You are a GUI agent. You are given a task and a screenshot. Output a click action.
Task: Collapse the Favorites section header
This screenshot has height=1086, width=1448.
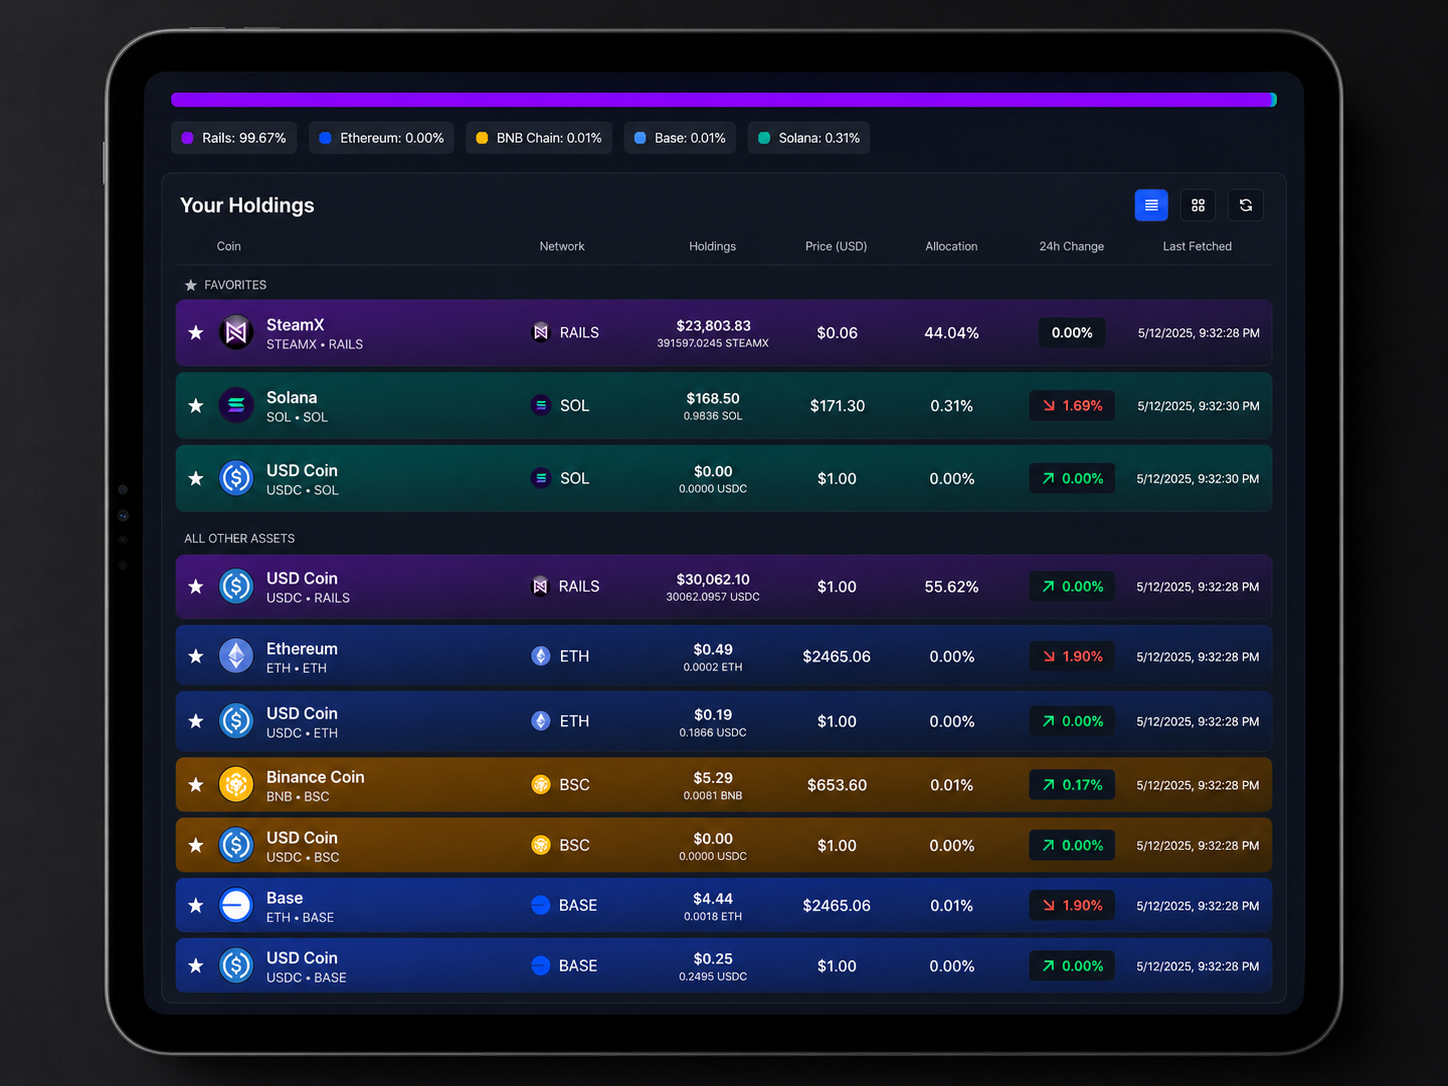226,285
